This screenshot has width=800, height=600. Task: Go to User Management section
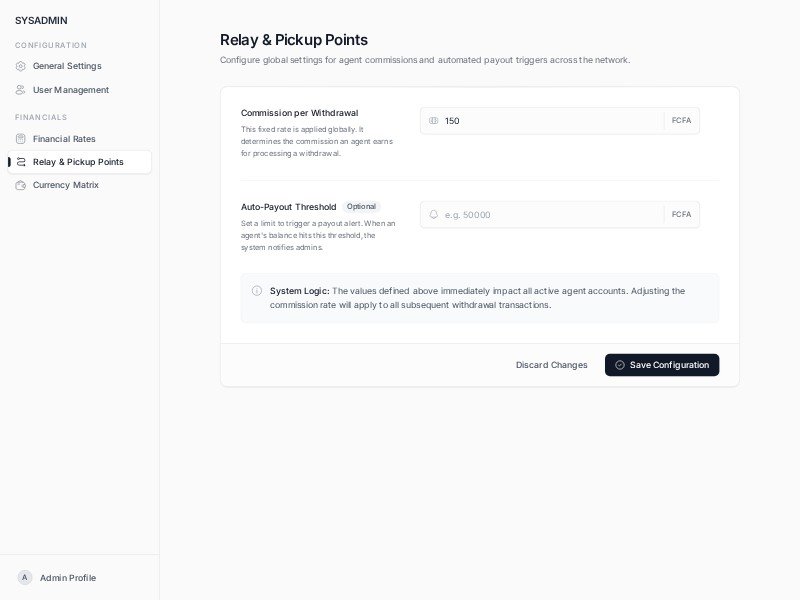pos(71,90)
